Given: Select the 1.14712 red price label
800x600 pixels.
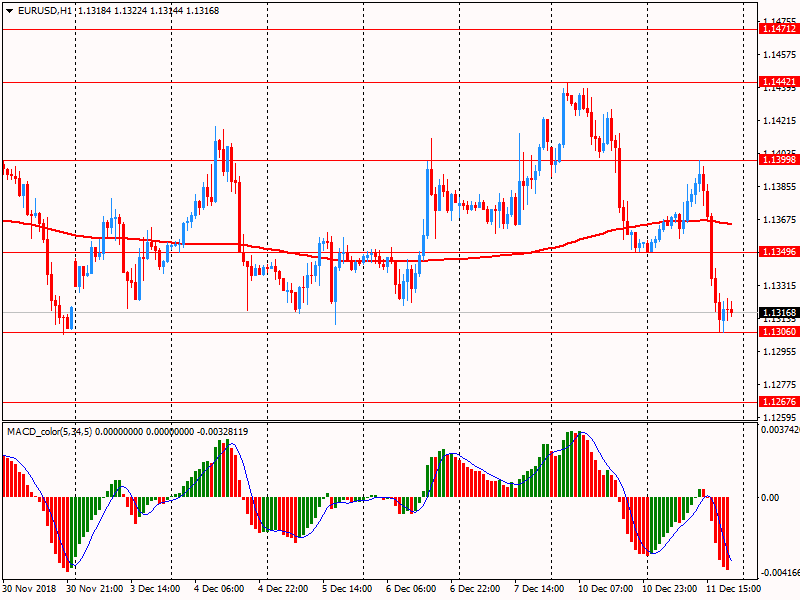Looking at the screenshot, I should coord(778,29).
